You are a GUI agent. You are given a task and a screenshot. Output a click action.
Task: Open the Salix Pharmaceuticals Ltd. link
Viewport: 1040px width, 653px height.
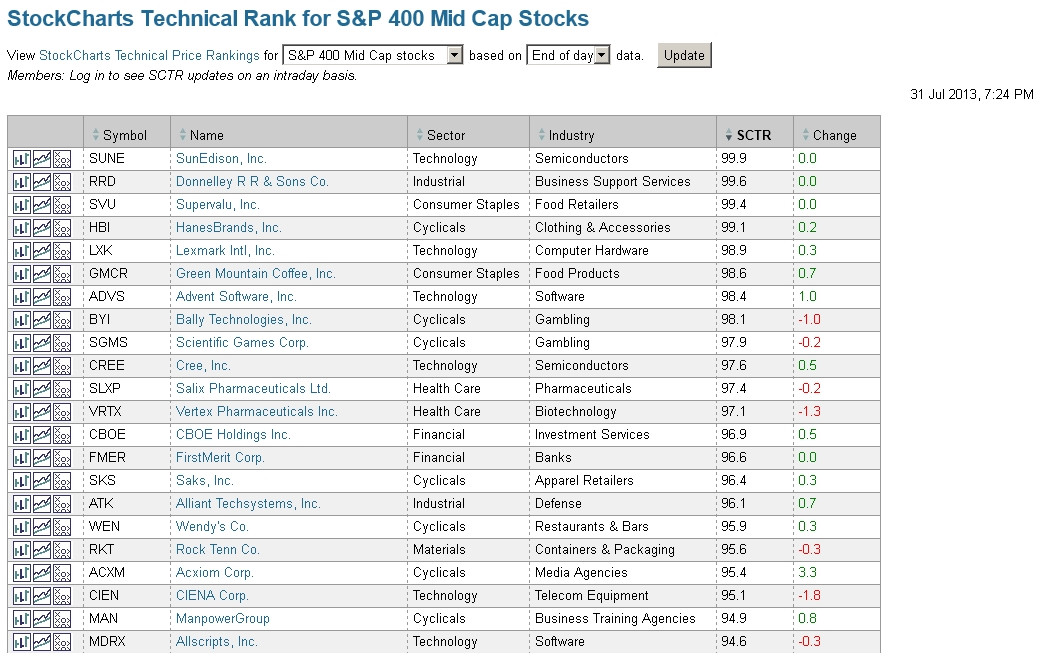[x=253, y=388]
